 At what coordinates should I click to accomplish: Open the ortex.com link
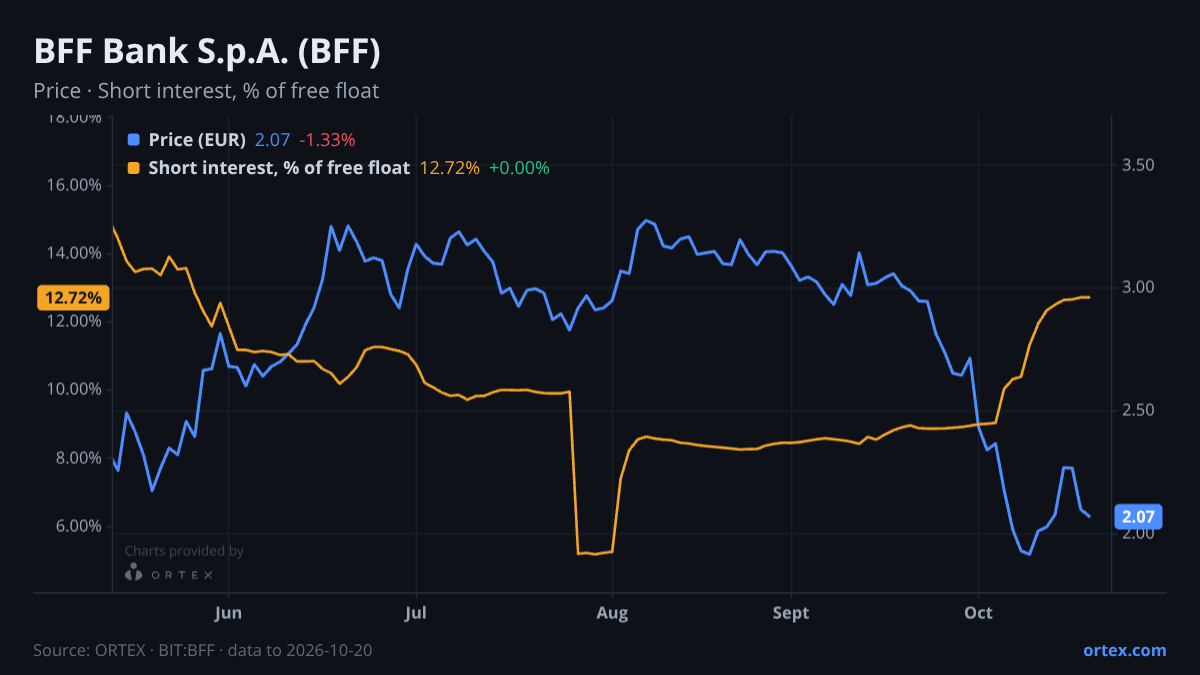pos(1124,650)
